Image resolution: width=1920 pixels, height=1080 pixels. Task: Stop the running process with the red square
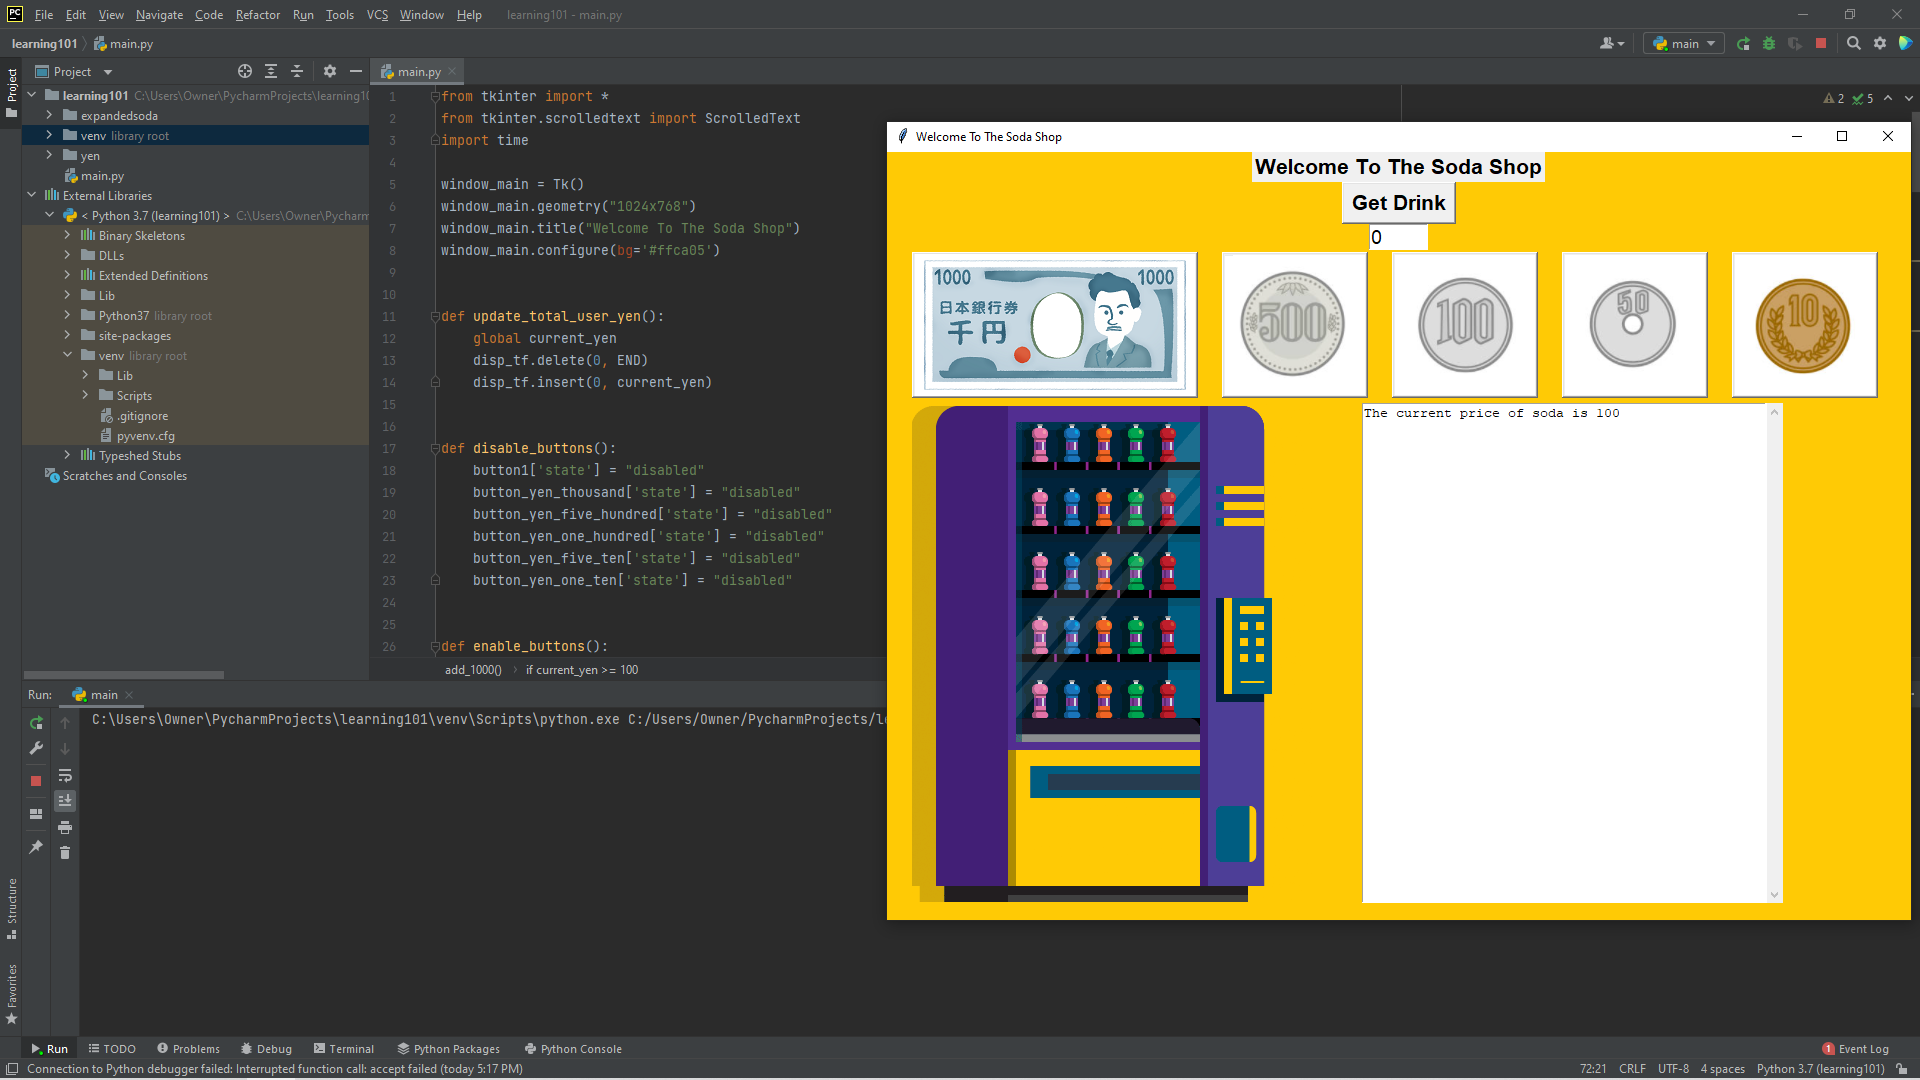coord(36,781)
